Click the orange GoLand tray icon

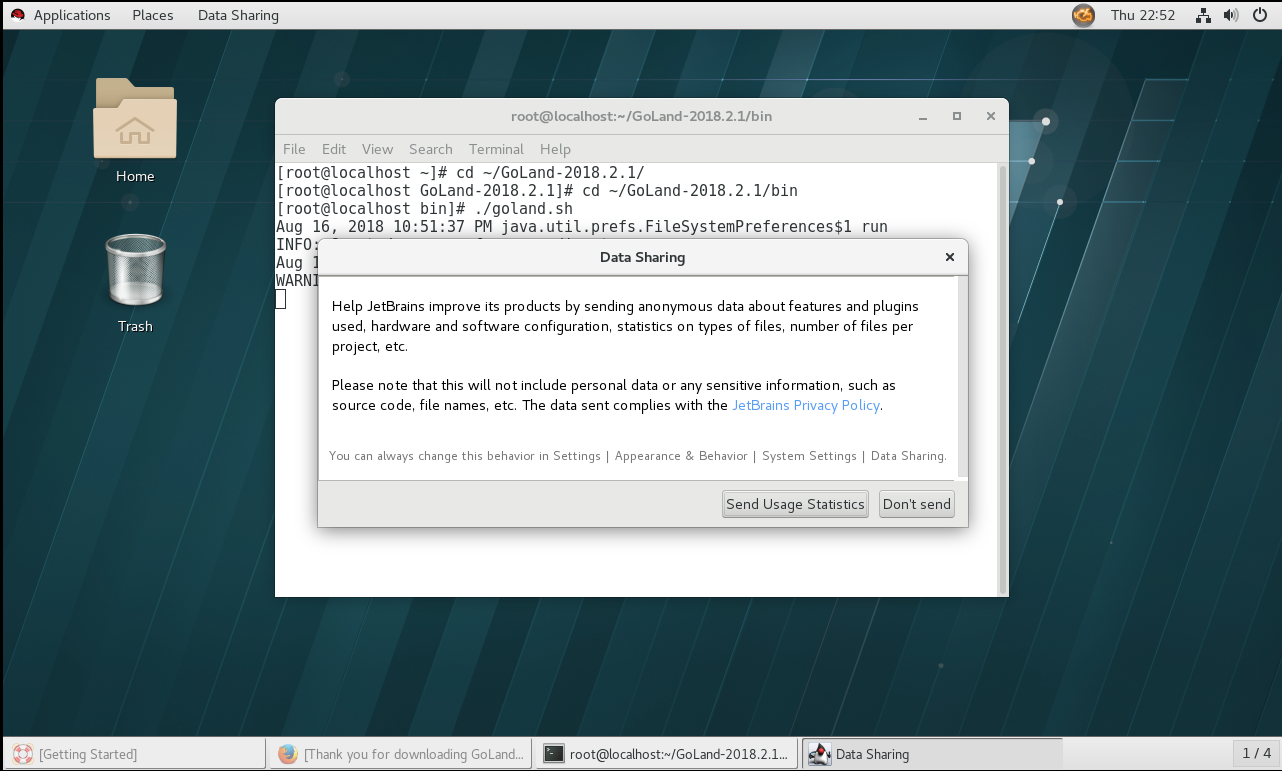pos(1083,15)
